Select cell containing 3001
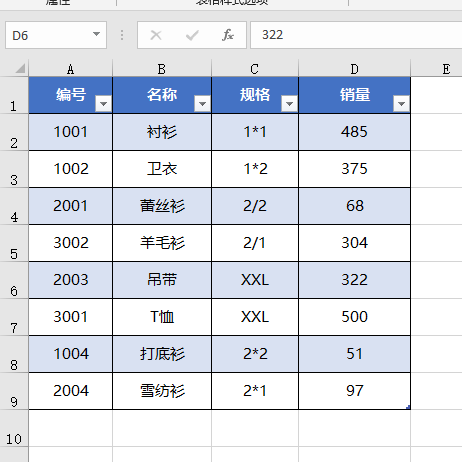The image size is (462, 462). pyautogui.click(x=71, y=317)
